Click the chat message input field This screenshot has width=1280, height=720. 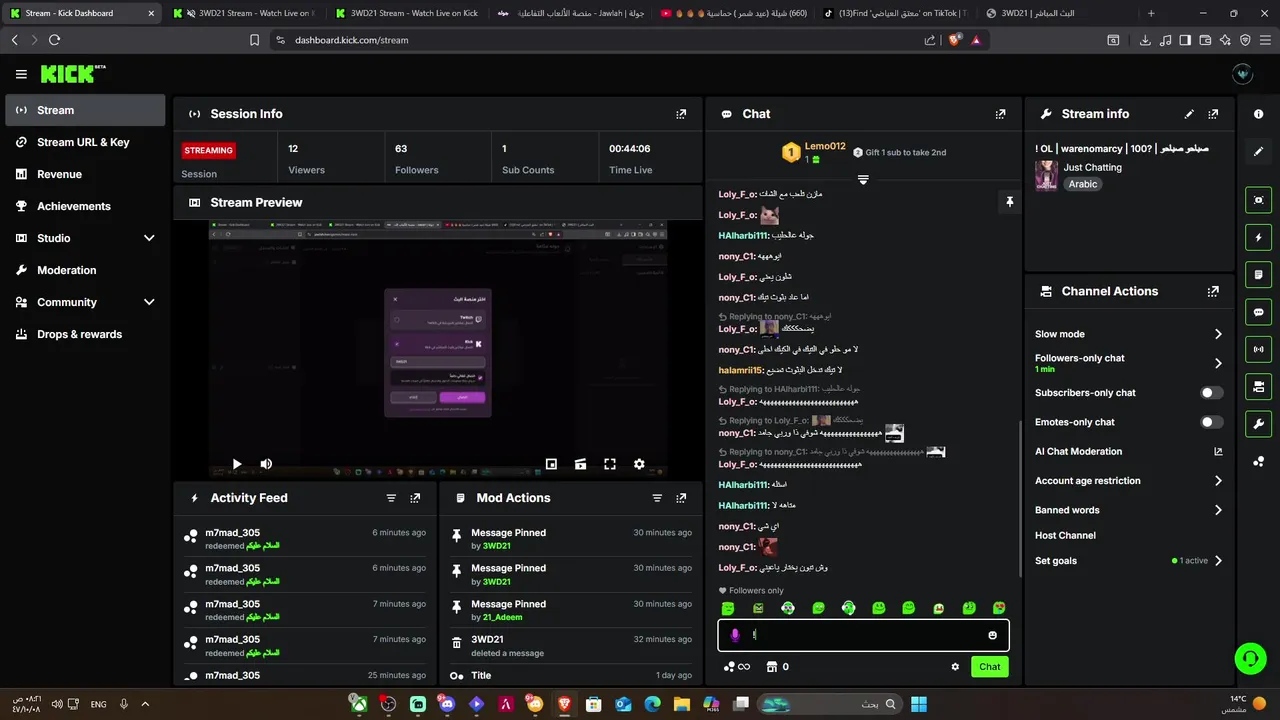(x=863, y=635)
